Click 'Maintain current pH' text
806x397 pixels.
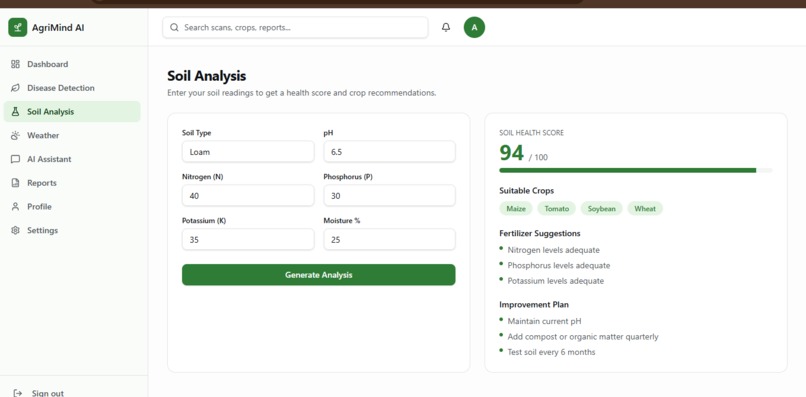[544, 321]
